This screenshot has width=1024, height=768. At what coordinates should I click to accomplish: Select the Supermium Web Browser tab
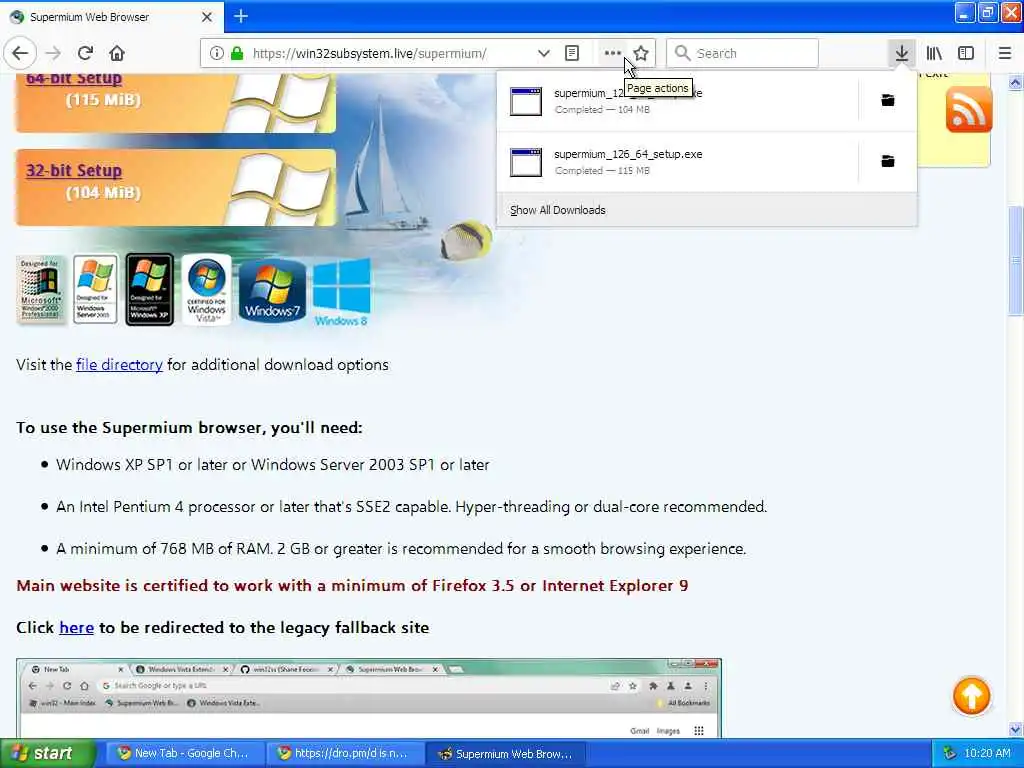pos(112,17)
